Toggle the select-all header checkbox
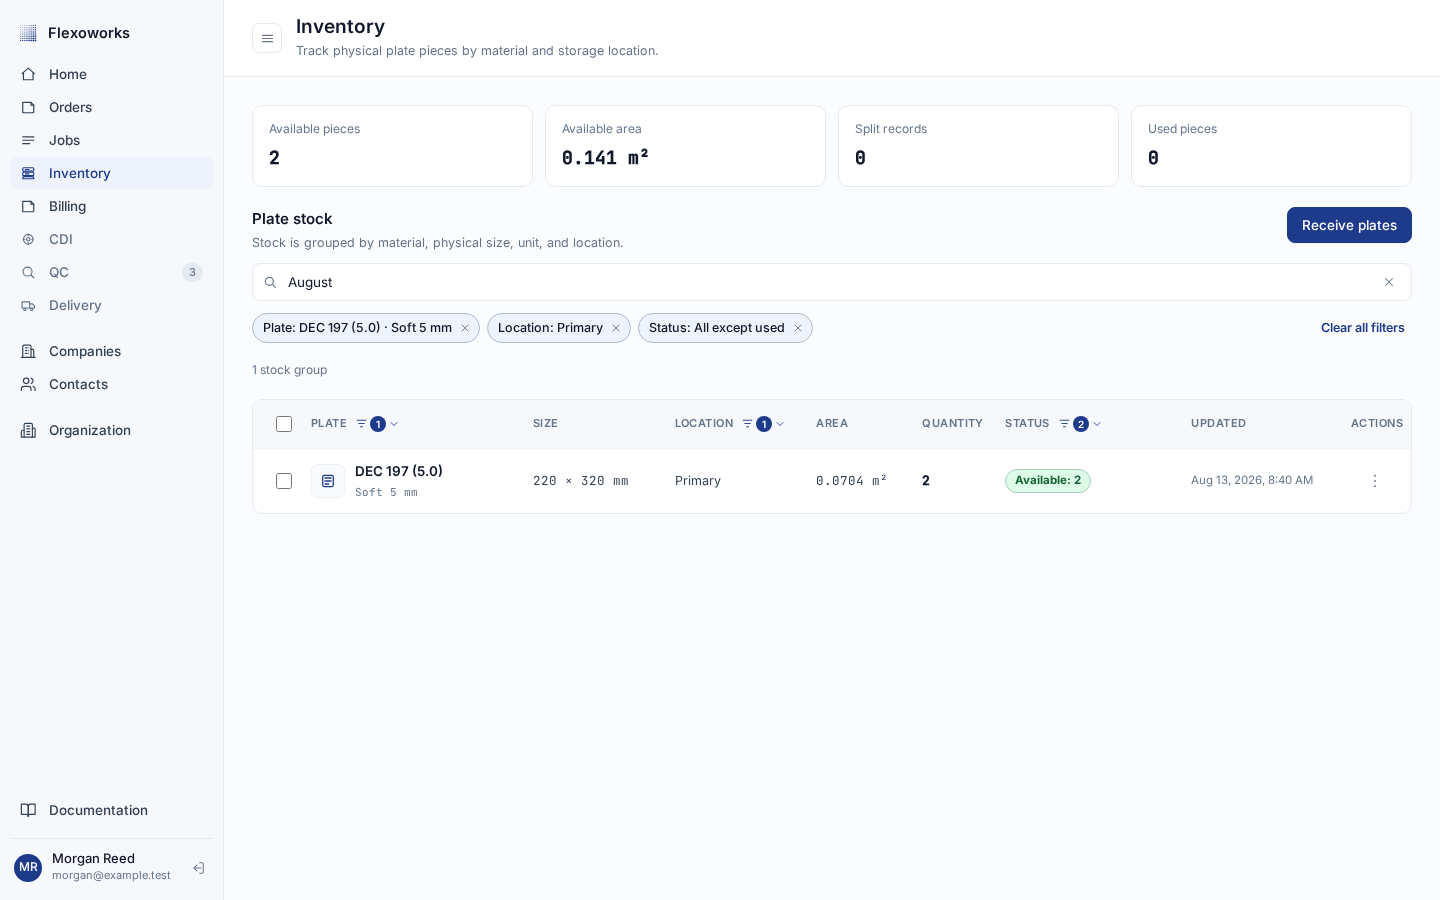Screen dimensions: 1440x900 pyautogui.click(x=284, y=424)
